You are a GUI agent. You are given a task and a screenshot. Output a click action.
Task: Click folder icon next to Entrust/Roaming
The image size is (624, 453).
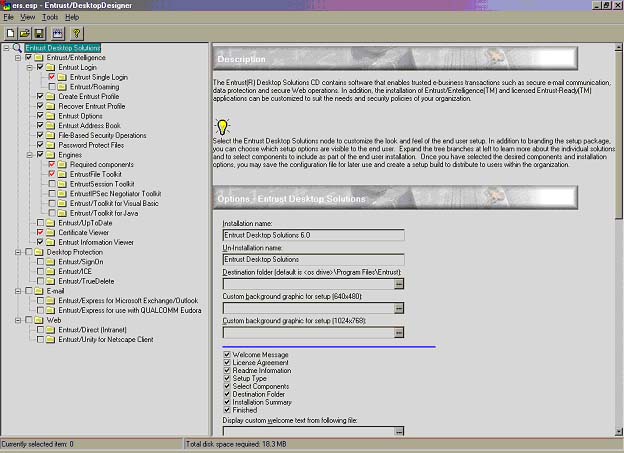[x=62, y=87]
